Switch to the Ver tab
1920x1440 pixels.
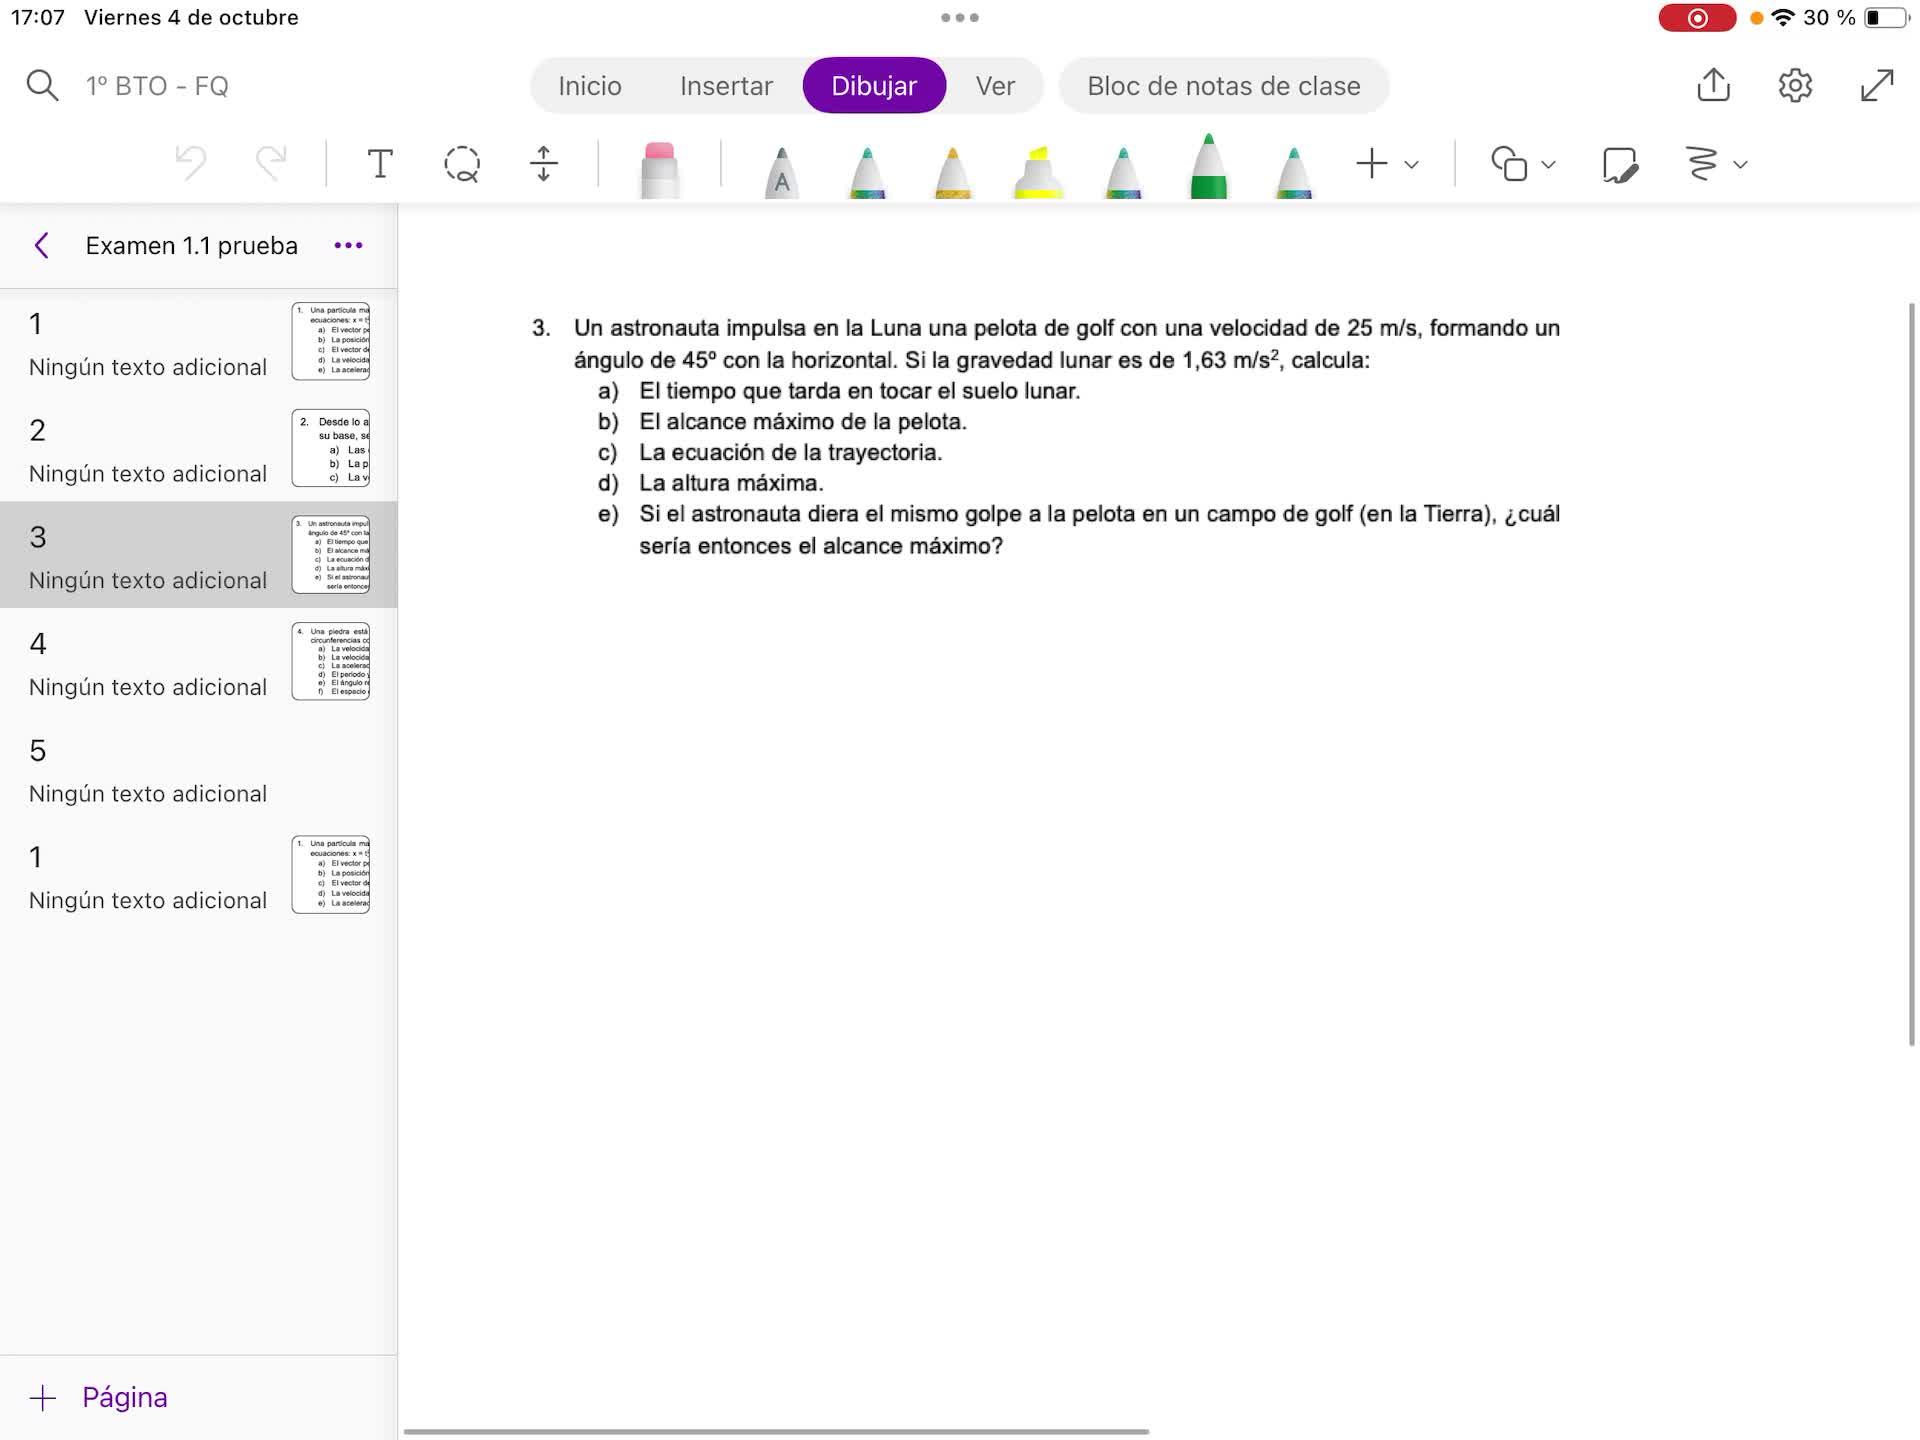click(995, 86)
